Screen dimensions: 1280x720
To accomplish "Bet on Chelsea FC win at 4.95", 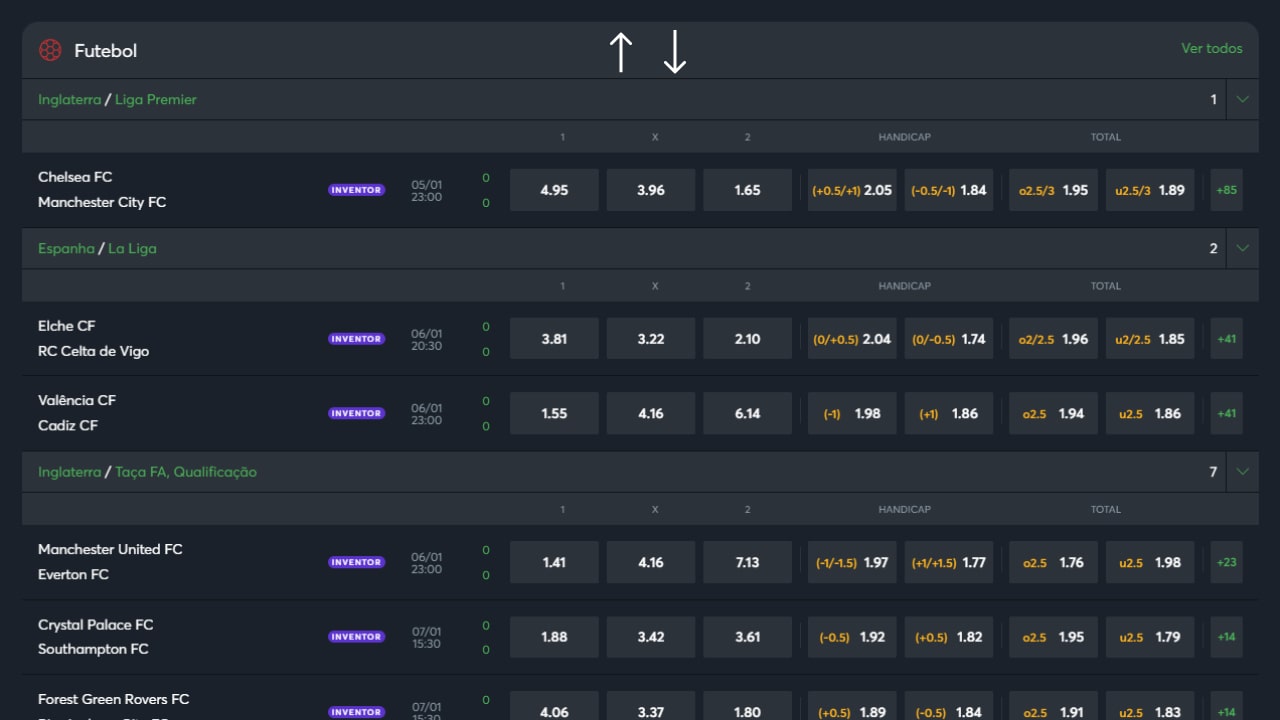I will click(x=554, y=190).
